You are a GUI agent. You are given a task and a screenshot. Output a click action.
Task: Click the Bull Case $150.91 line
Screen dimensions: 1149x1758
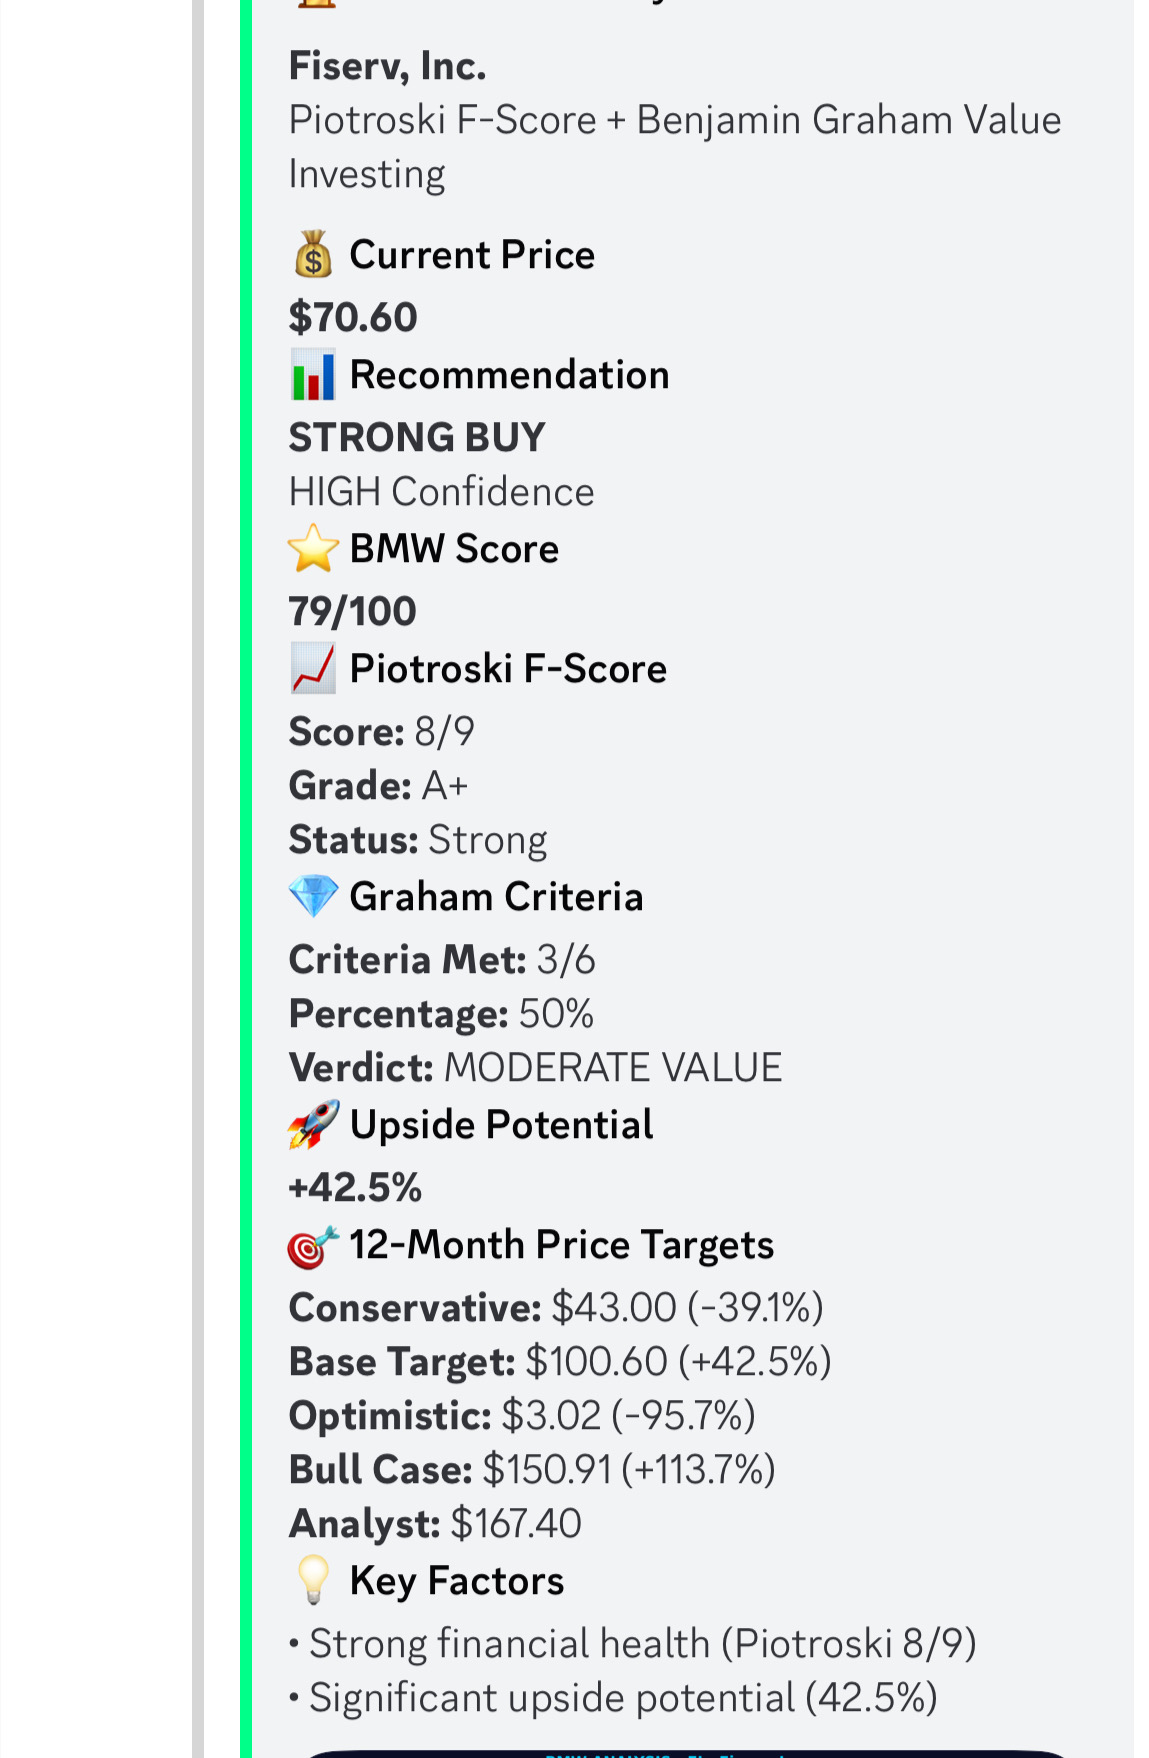tap(531, 1470)
